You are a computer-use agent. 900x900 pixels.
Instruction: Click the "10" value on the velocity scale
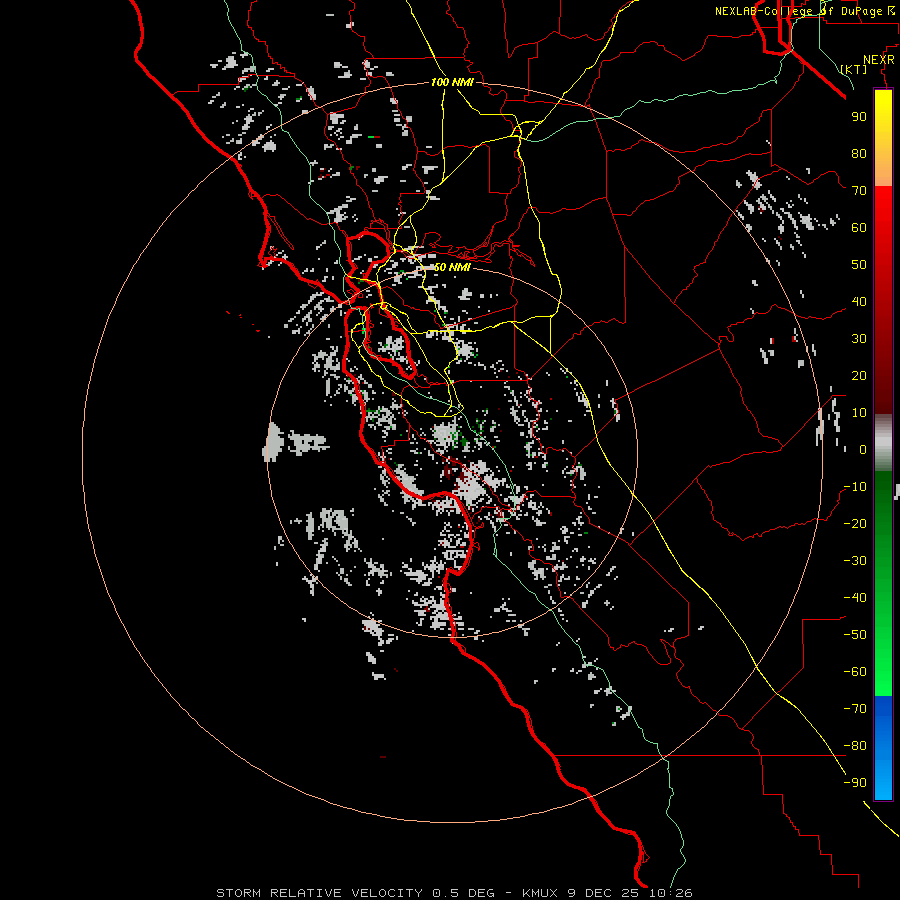tap(859, 413)
